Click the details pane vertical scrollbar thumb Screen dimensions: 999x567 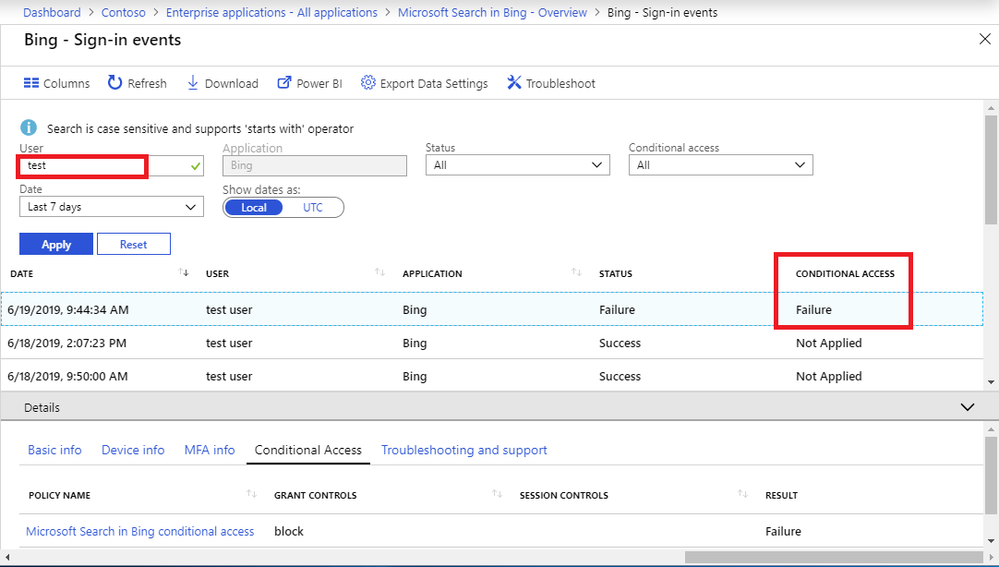coord(991,473)
